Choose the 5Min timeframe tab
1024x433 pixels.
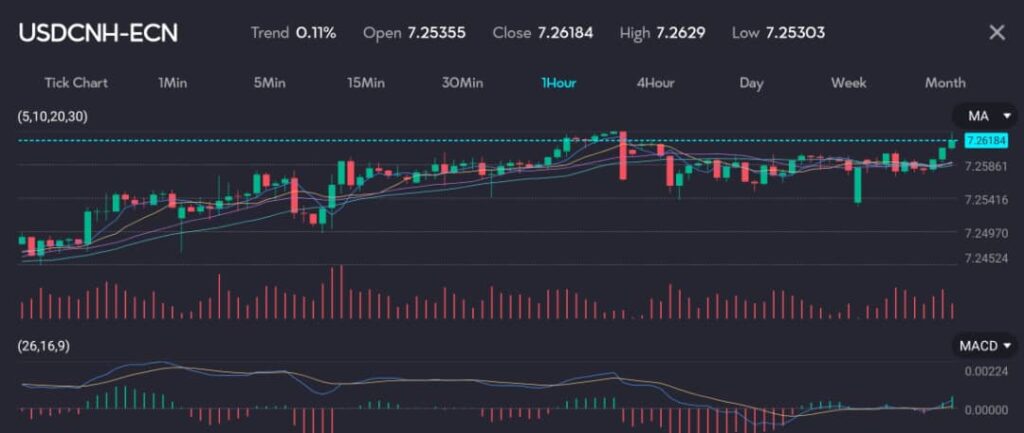click(x=269, y=83)
